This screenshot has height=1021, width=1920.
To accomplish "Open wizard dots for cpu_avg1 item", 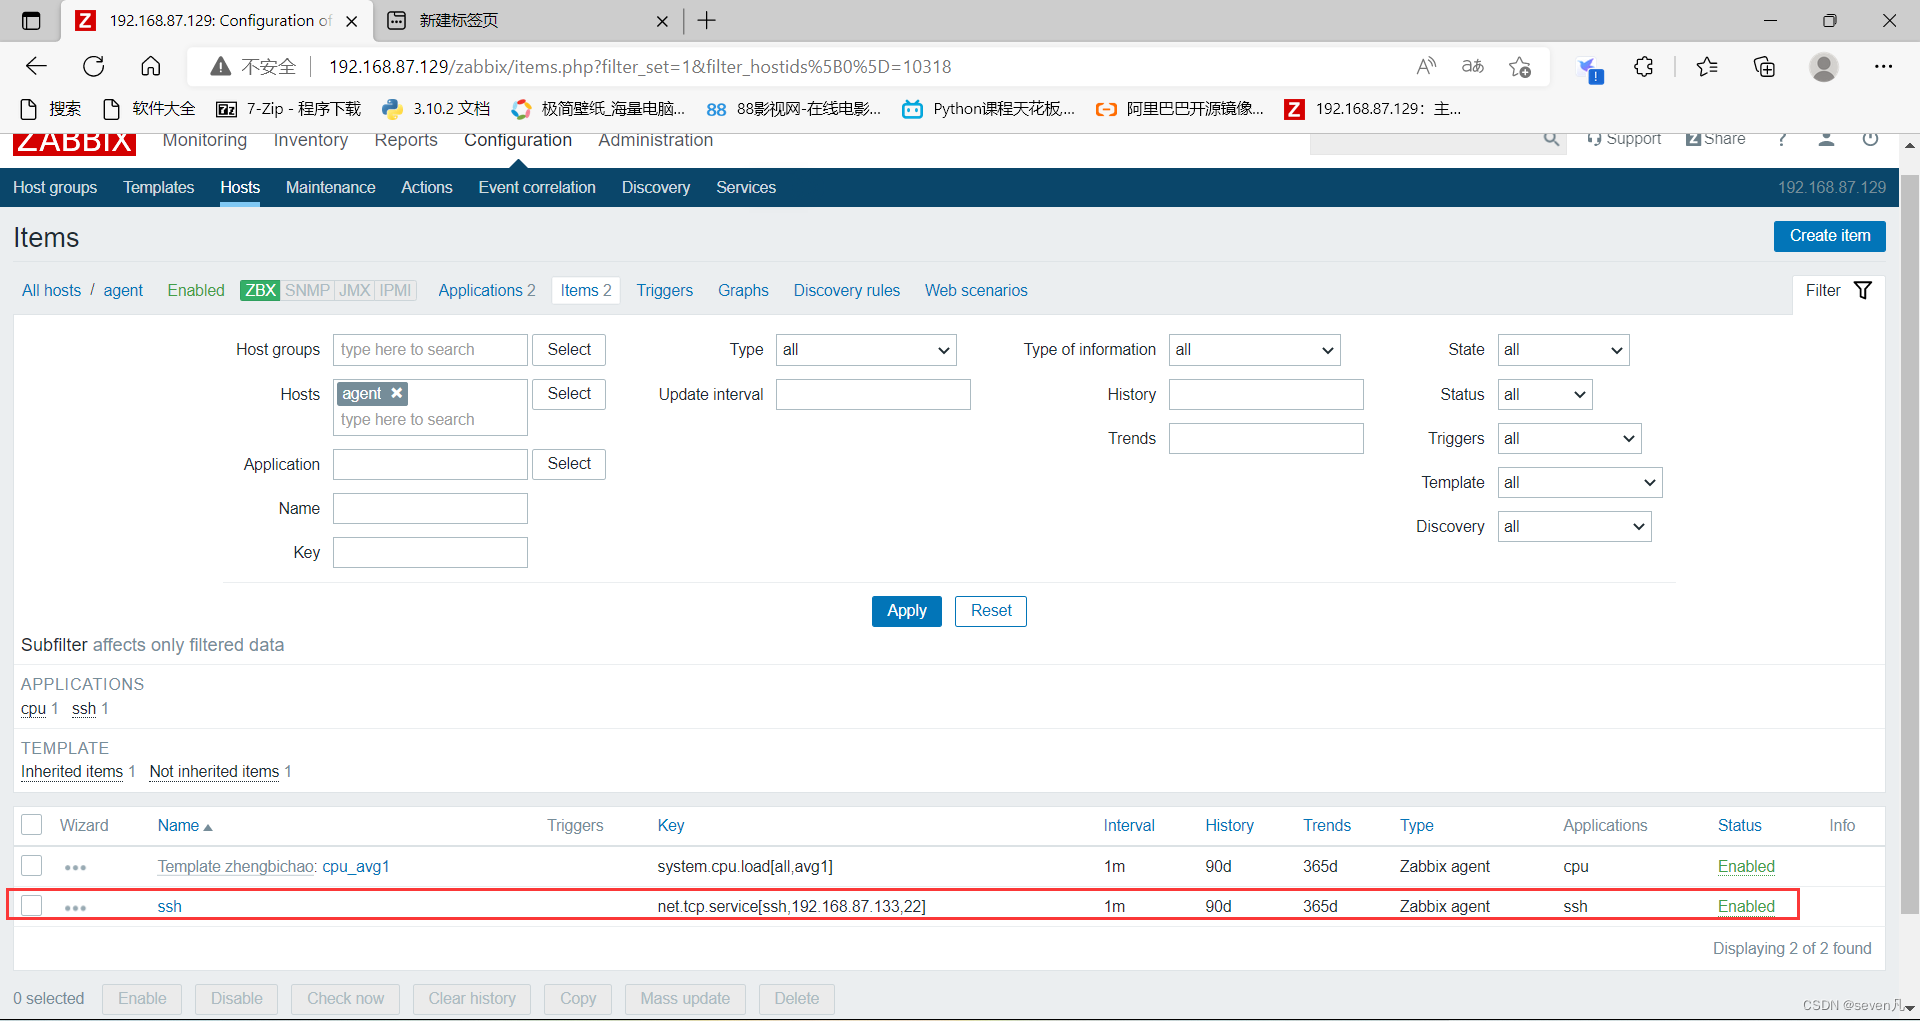I will (x=75, y=867).
